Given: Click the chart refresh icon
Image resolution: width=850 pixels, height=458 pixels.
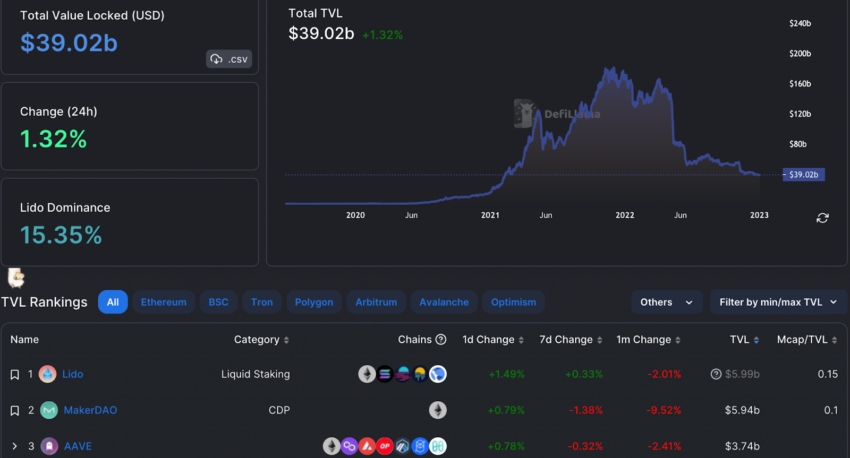Looking at the screenshot, I should coord(822,218).
